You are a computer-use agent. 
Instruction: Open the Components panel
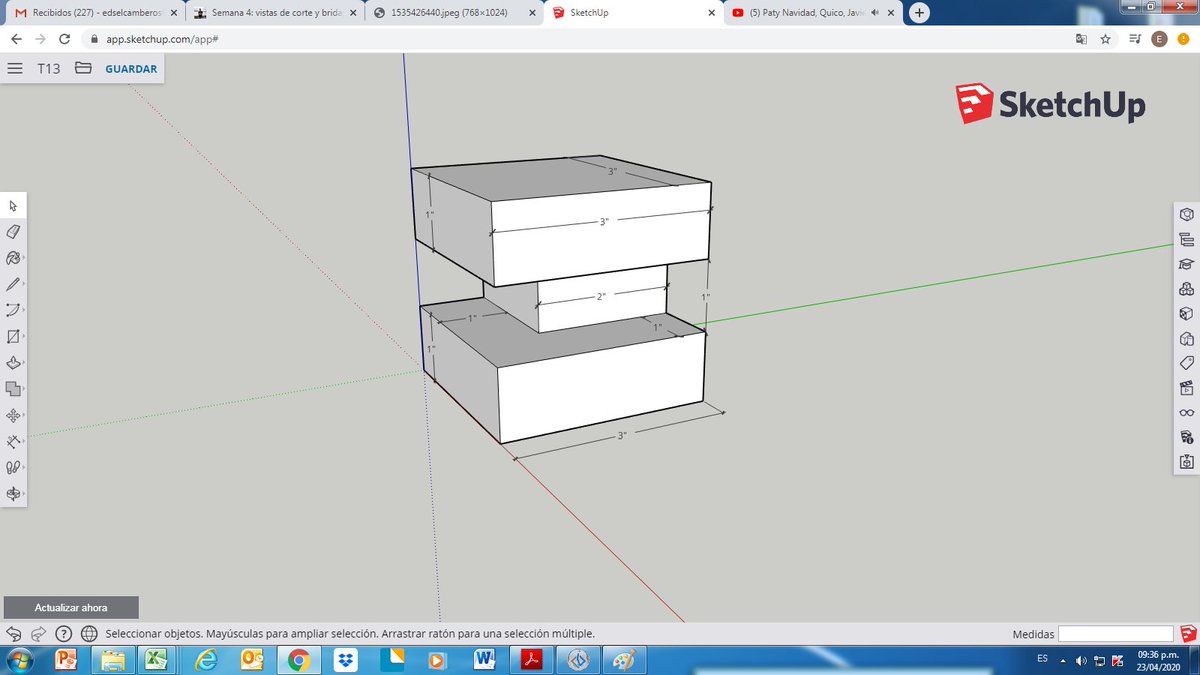click(1186, 288)
